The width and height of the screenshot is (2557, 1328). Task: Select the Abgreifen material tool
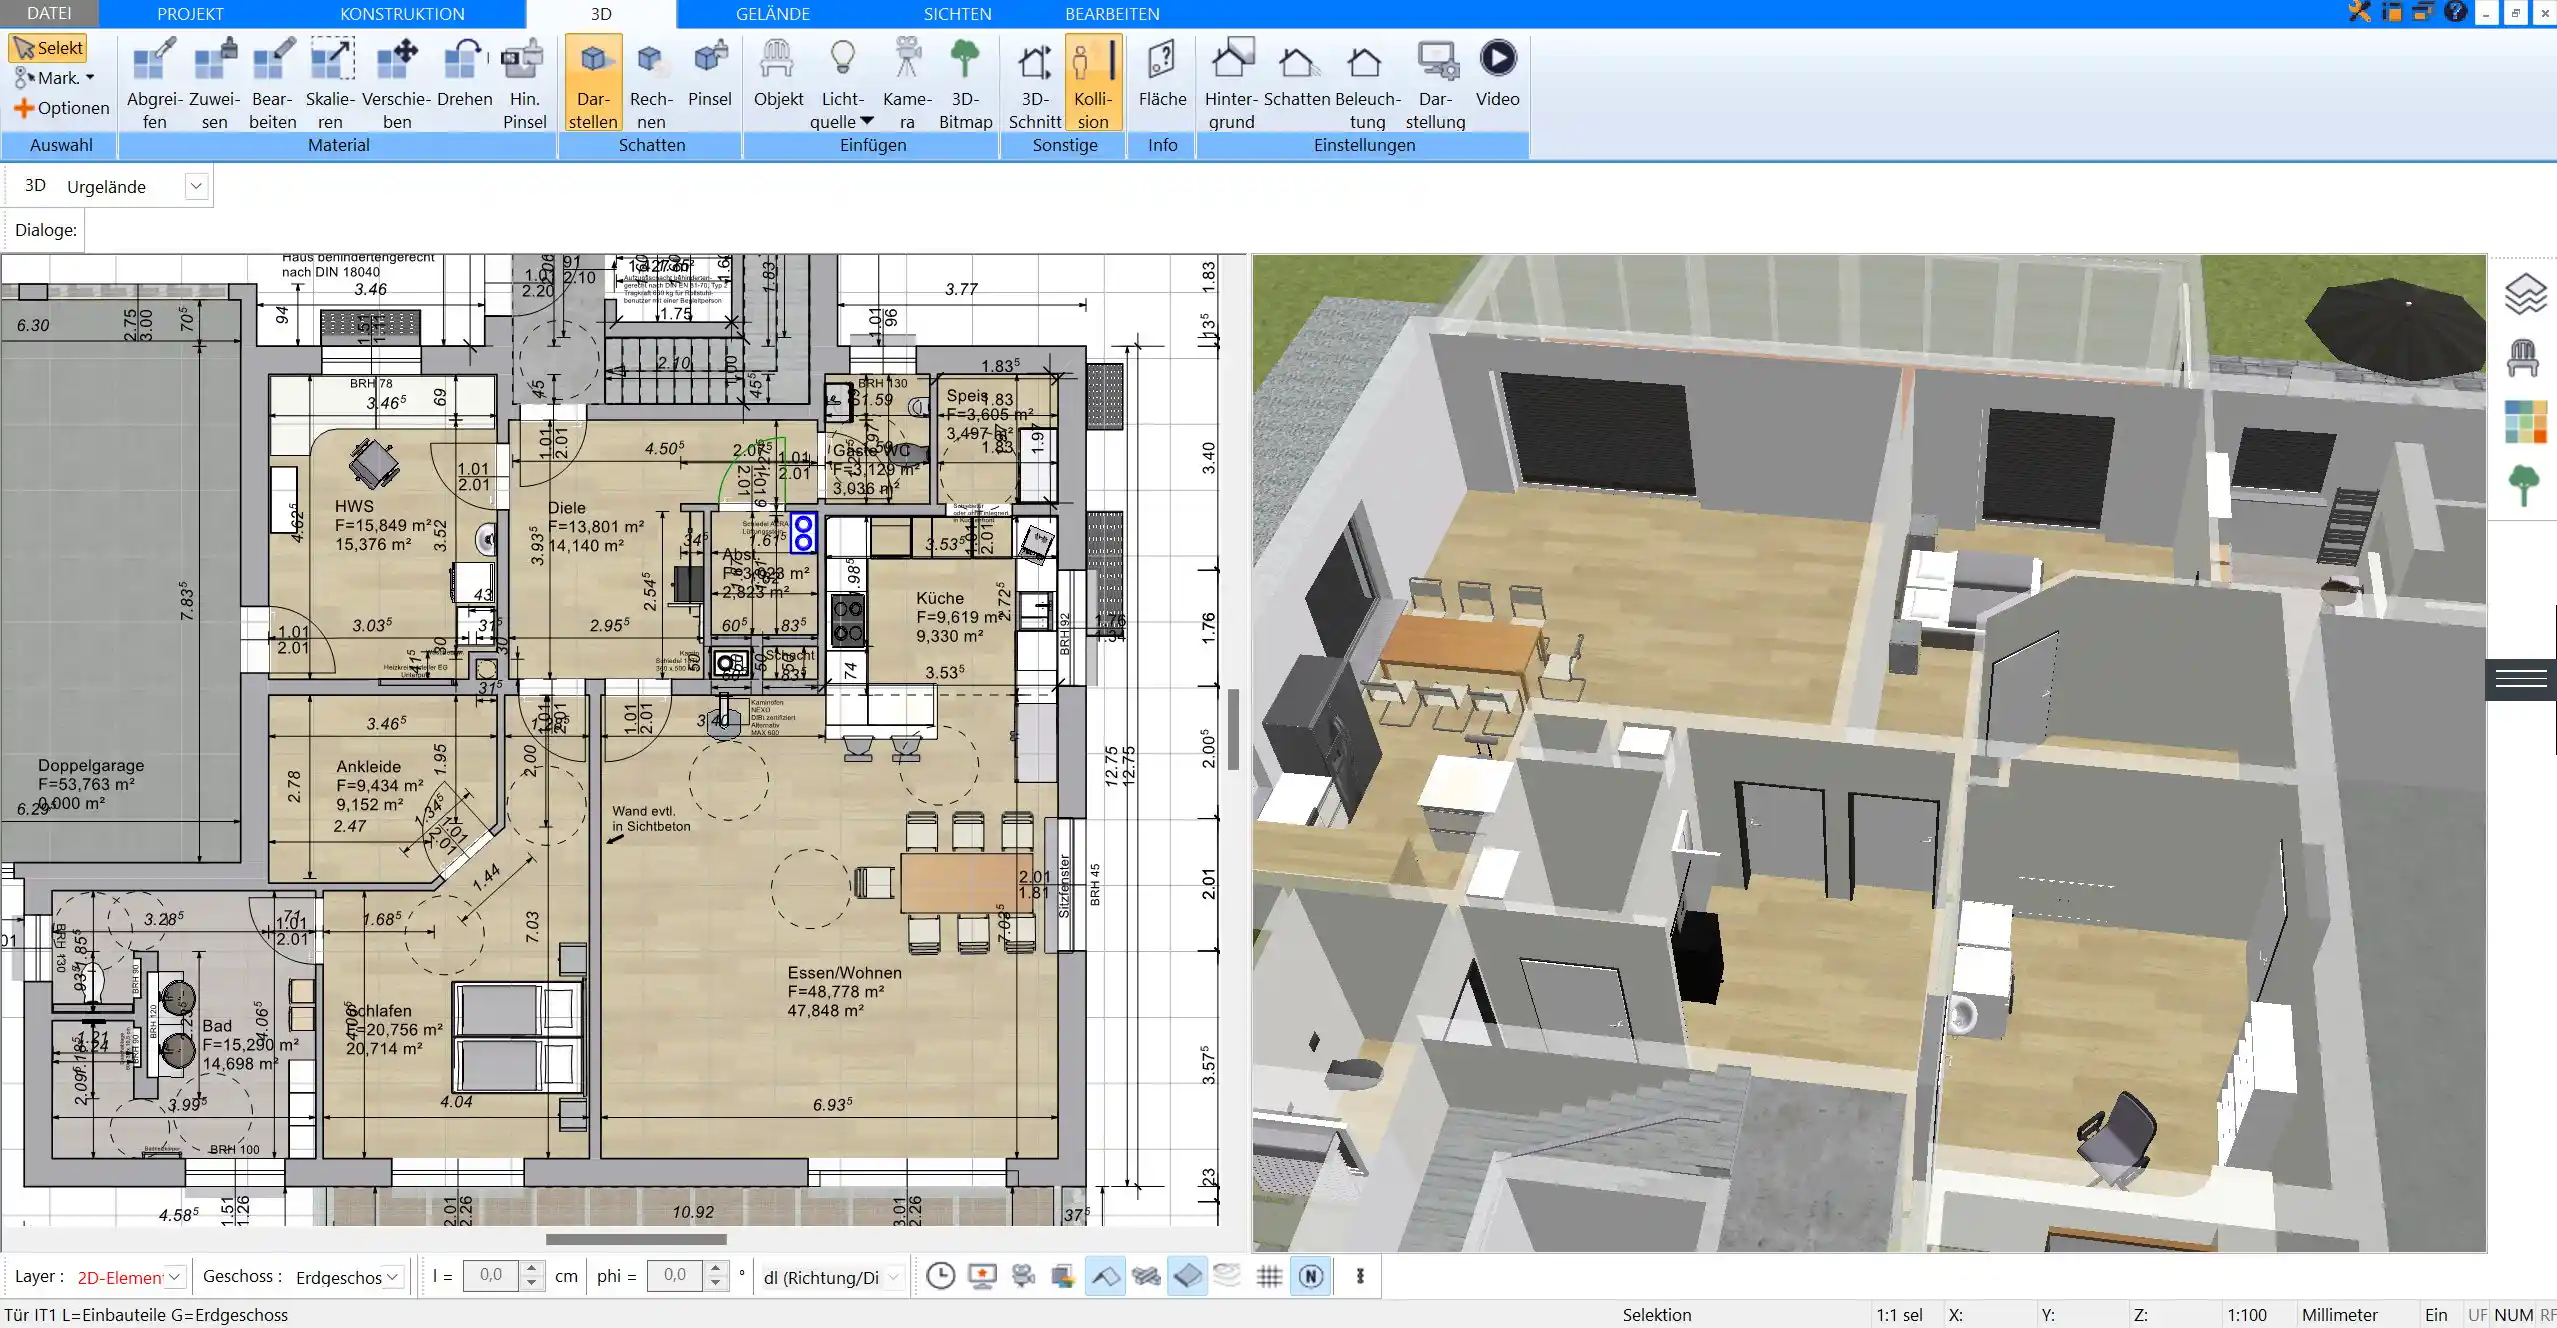click(x=154, y=83)
